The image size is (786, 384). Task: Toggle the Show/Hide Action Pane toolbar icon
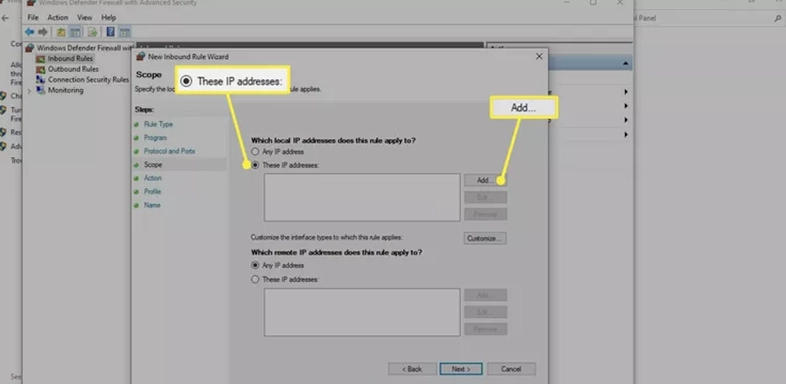tap(125, 32)
